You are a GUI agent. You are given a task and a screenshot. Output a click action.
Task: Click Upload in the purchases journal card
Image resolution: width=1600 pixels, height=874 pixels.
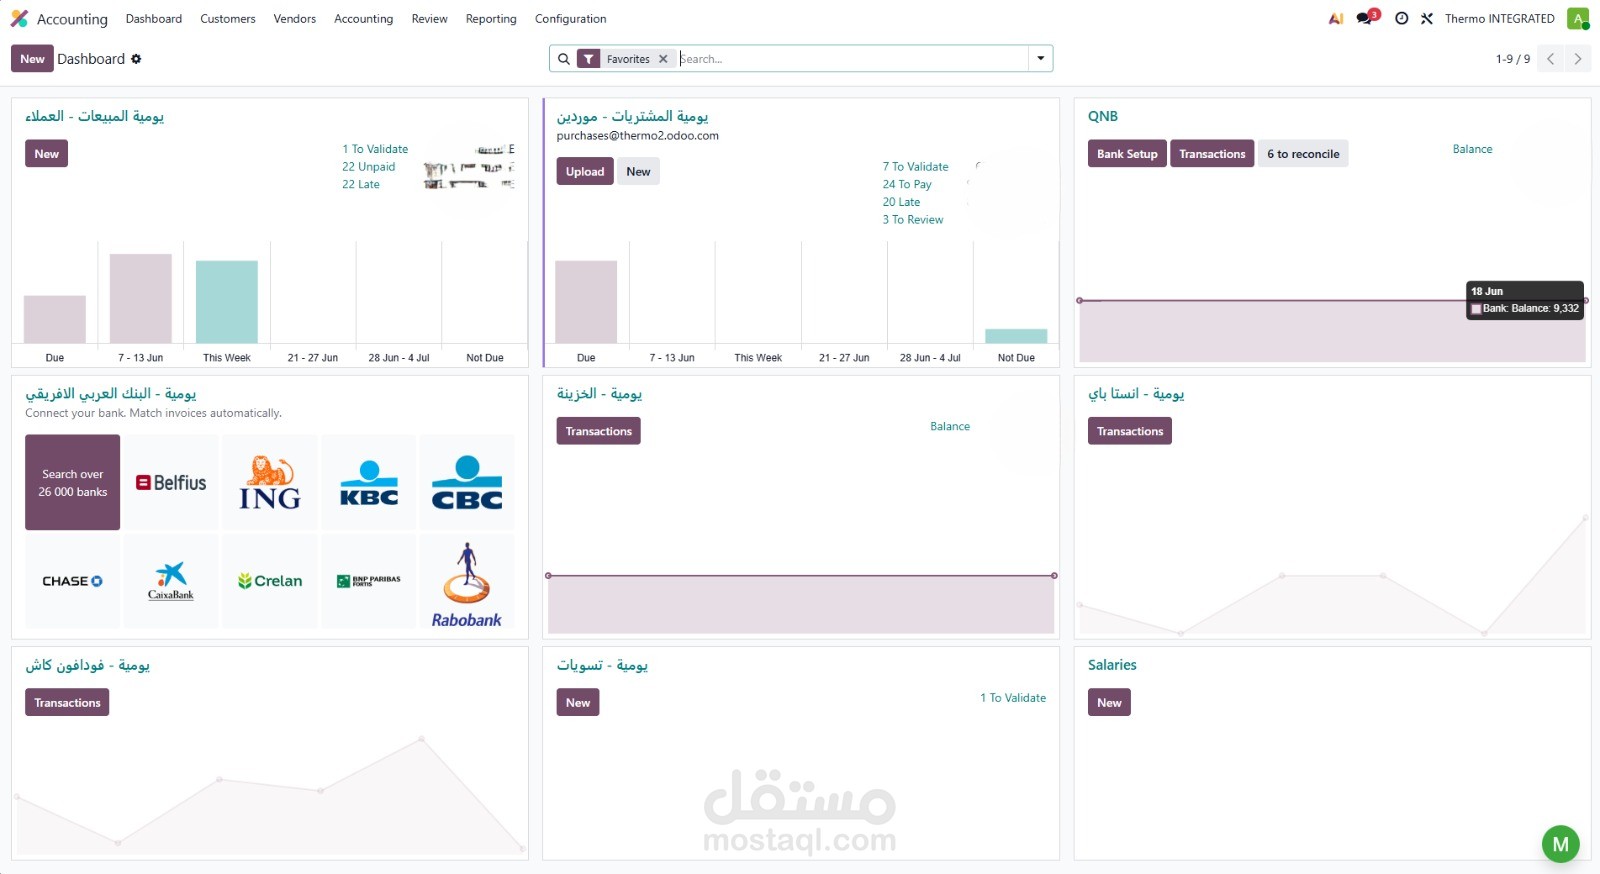tap(585, 172)
